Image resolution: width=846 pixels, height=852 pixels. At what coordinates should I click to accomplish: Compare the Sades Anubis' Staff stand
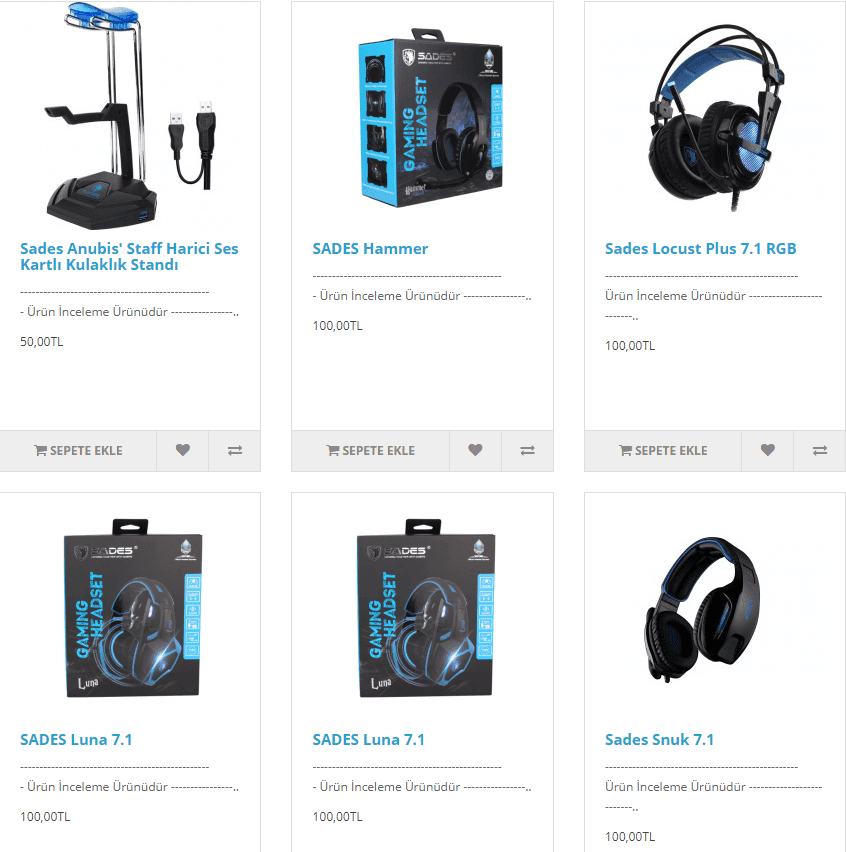[x=235, y=450]
